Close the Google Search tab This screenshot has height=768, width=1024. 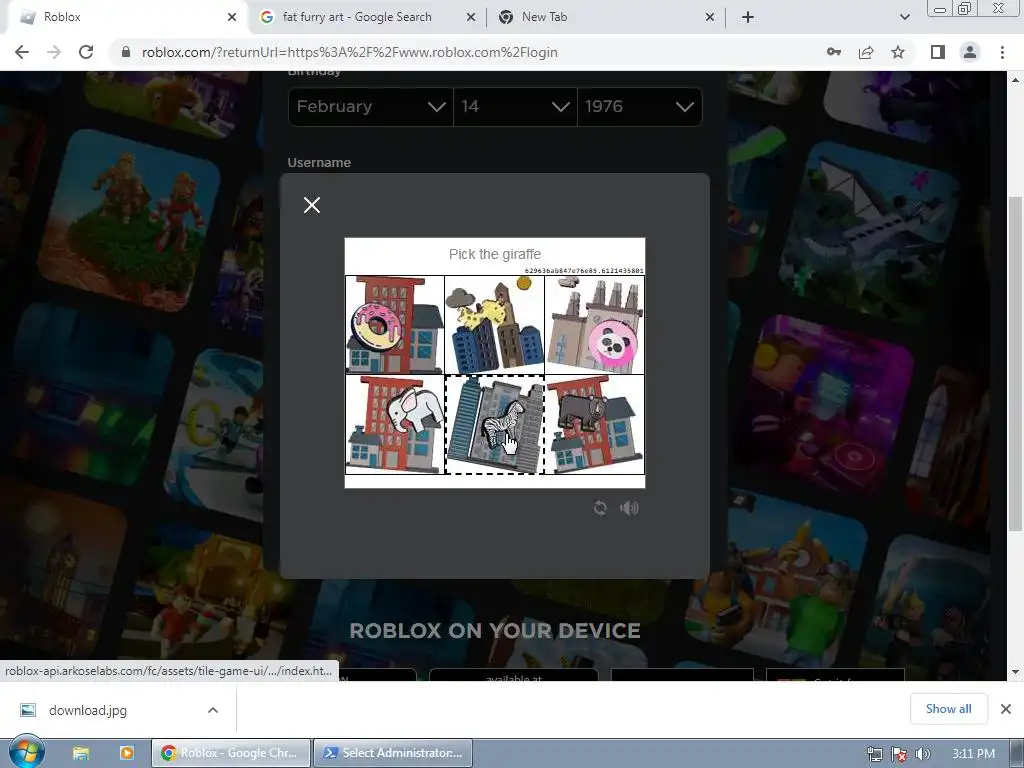(471, 18)
